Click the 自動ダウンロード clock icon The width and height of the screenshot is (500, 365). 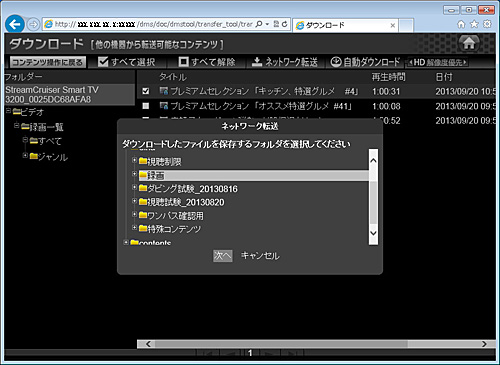[336, 62]
